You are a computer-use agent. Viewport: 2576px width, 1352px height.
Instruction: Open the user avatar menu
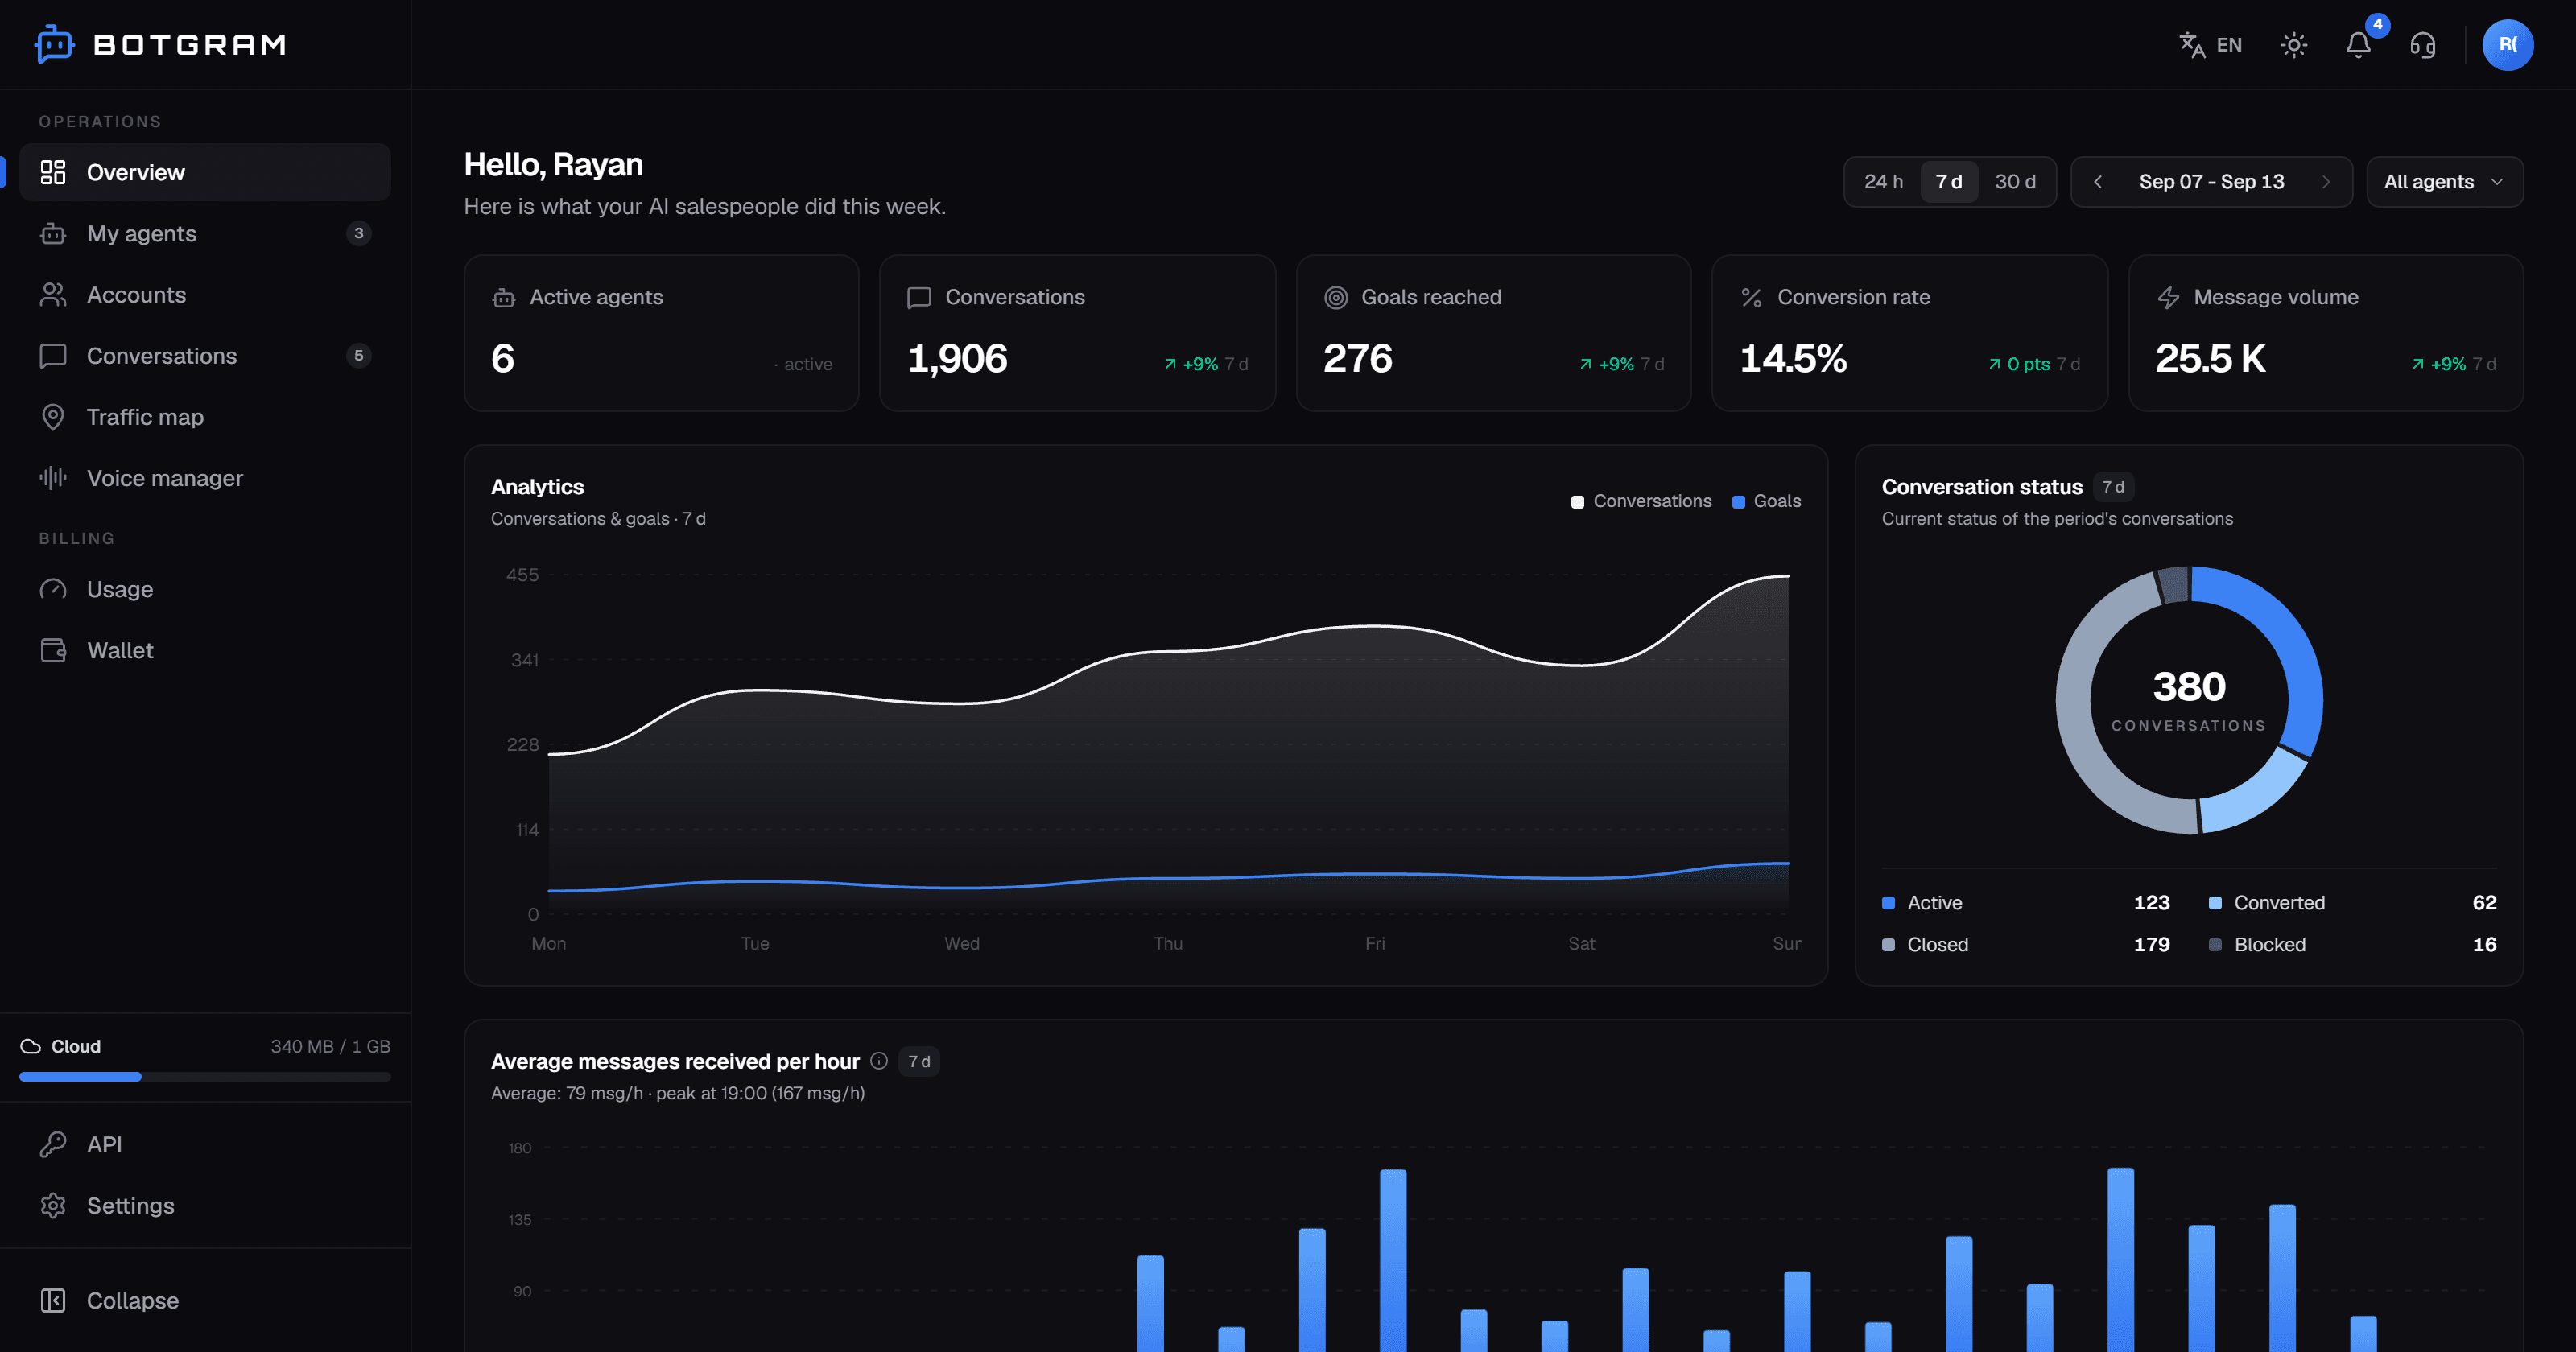pos(2507,45)
